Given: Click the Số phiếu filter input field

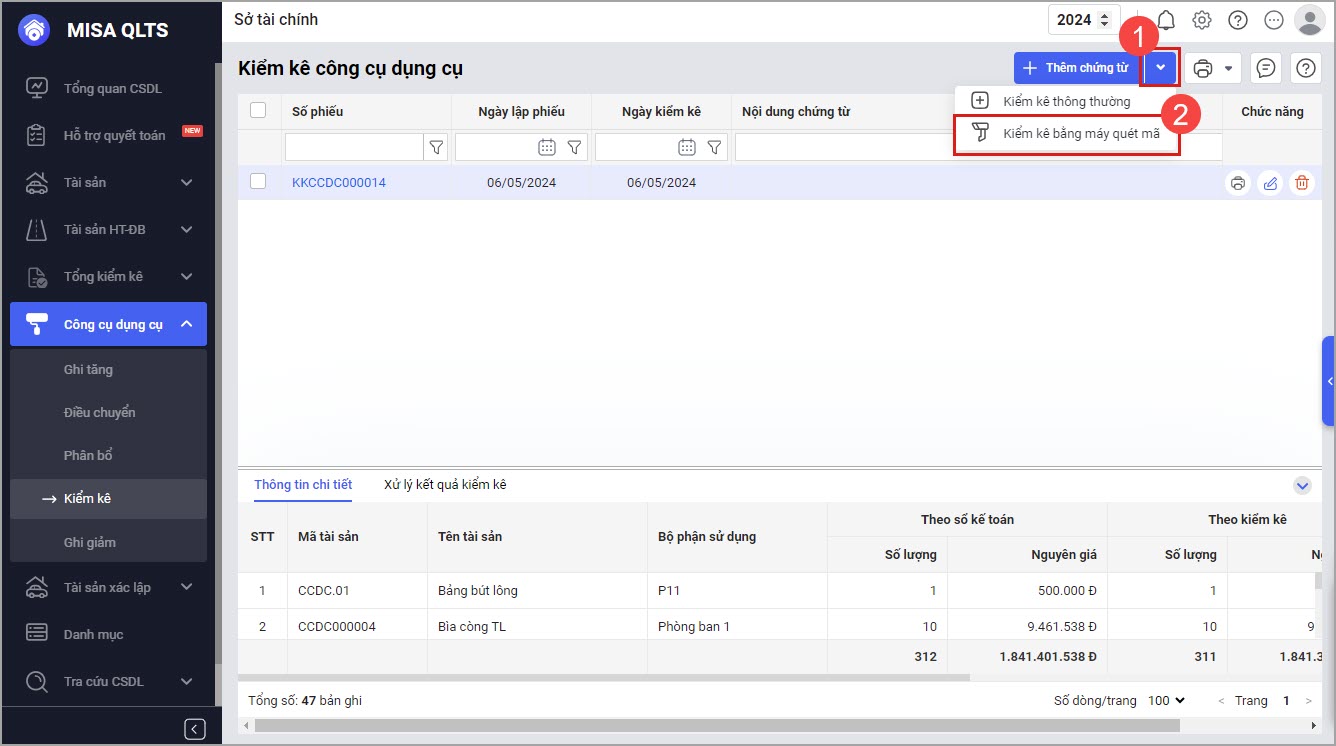Looking at the screenshot, I should (354, 148).
